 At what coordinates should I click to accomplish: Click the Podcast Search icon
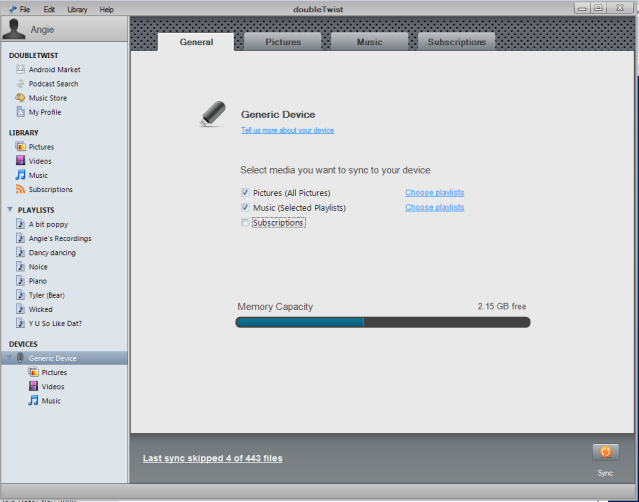click(x=20, y=84)
